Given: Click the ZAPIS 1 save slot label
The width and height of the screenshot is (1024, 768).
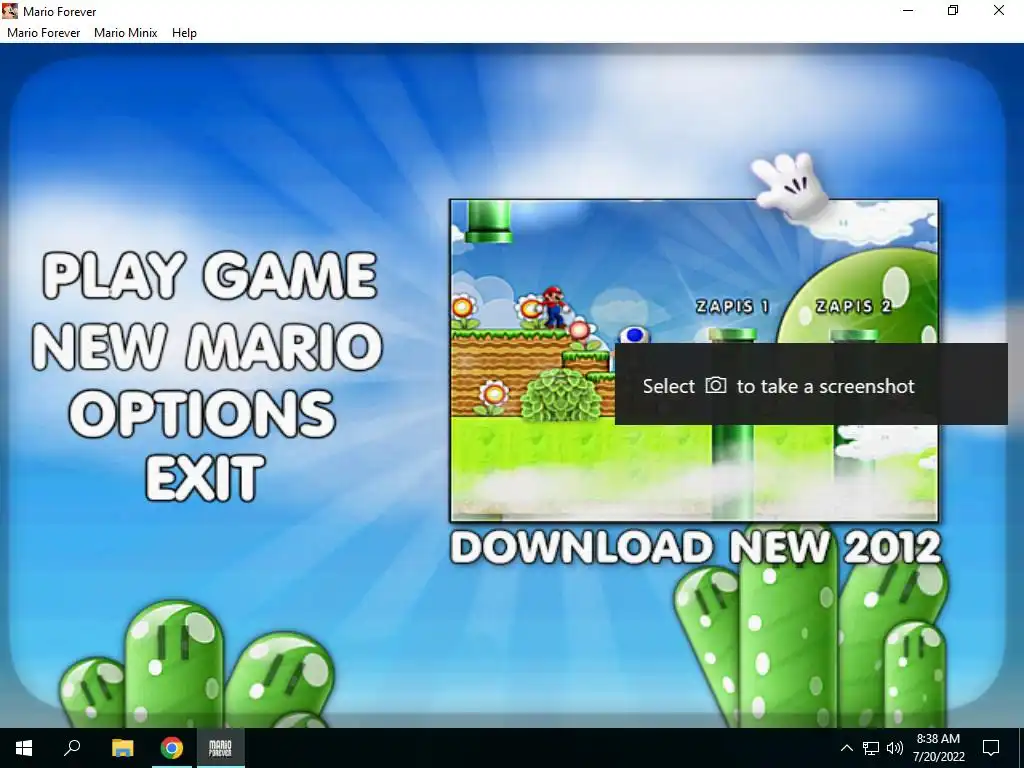Looking at the screenshot, I should pyautogui.click(x=732, y=306).
